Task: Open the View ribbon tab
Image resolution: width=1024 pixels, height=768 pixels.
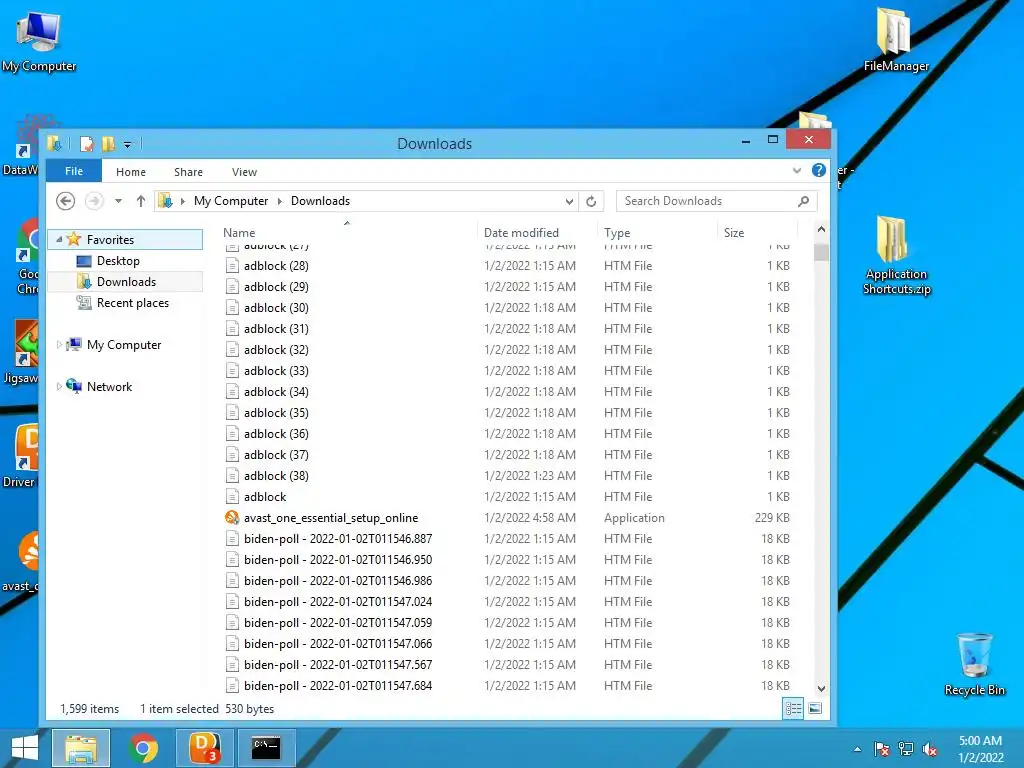Action: [244, 172]
